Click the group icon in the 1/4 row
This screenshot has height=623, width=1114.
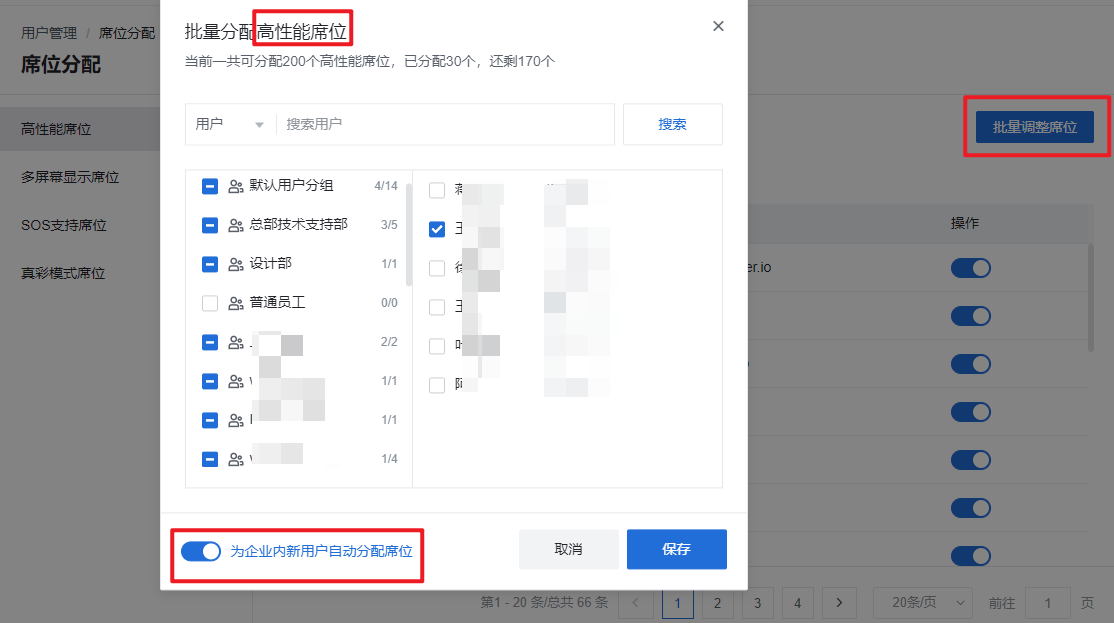[236, 460]
